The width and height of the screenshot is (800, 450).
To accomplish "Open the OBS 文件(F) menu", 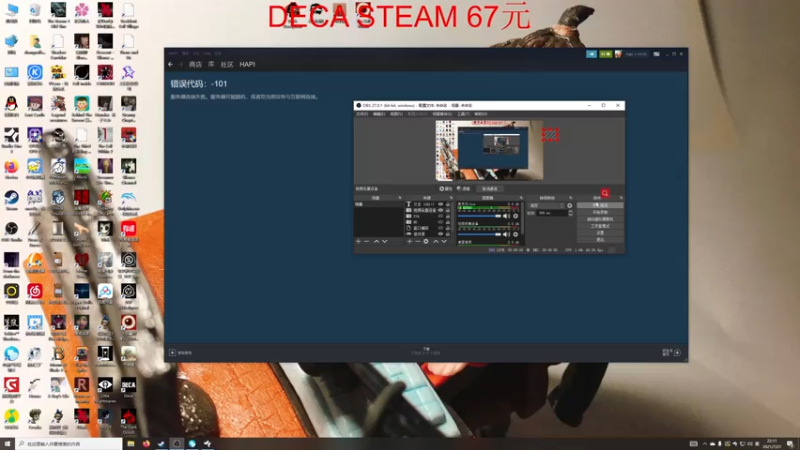I will point(362,114).
